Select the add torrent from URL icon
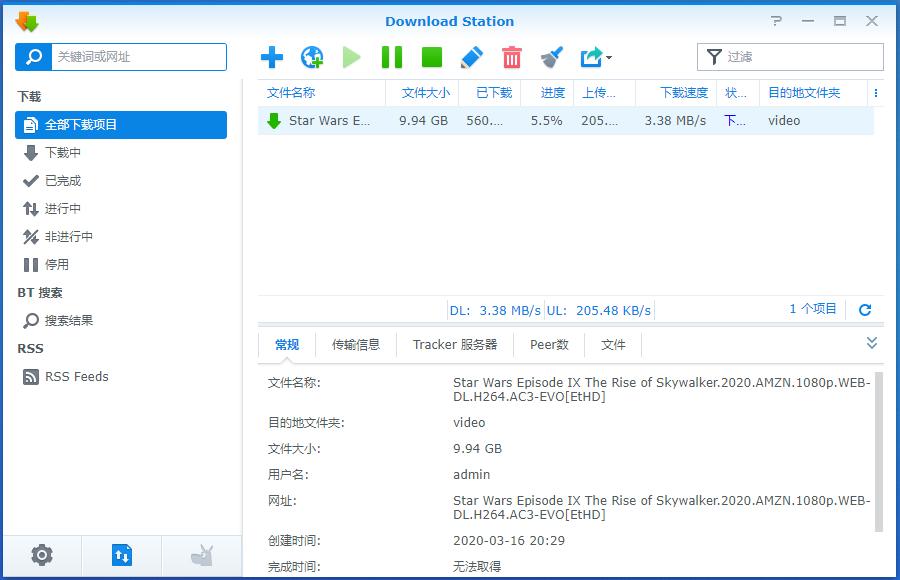The width and height of the screenshot is (900, 580). tap(312, 57)
